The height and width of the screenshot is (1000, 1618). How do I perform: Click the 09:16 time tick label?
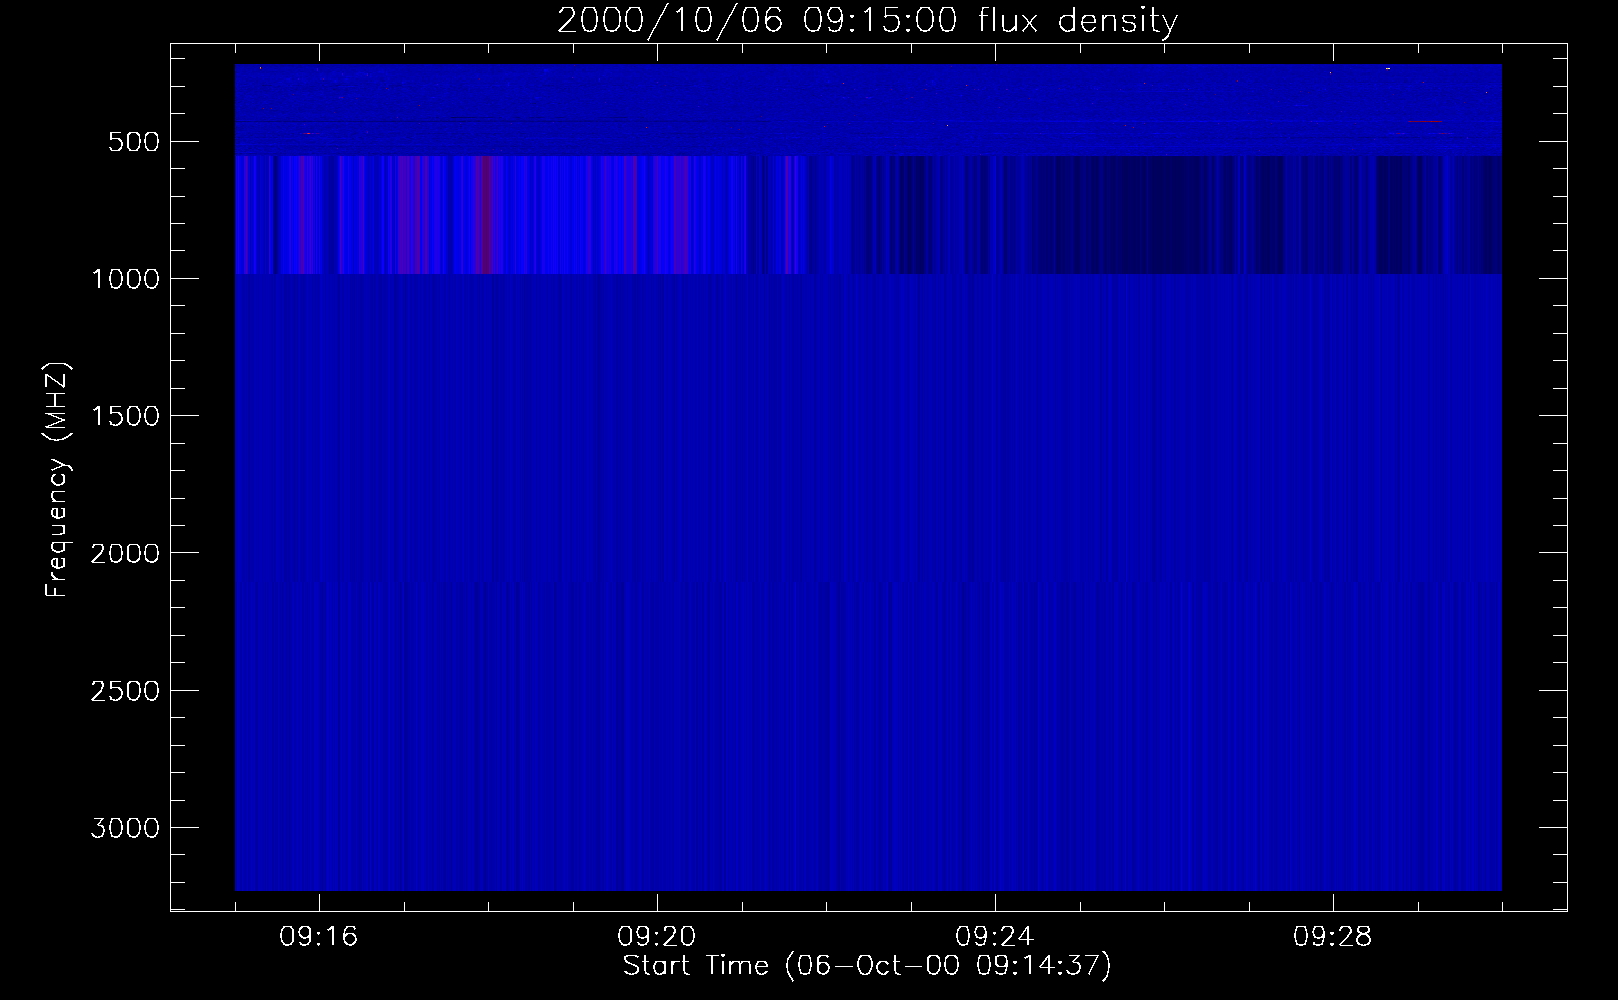[319, 937]
